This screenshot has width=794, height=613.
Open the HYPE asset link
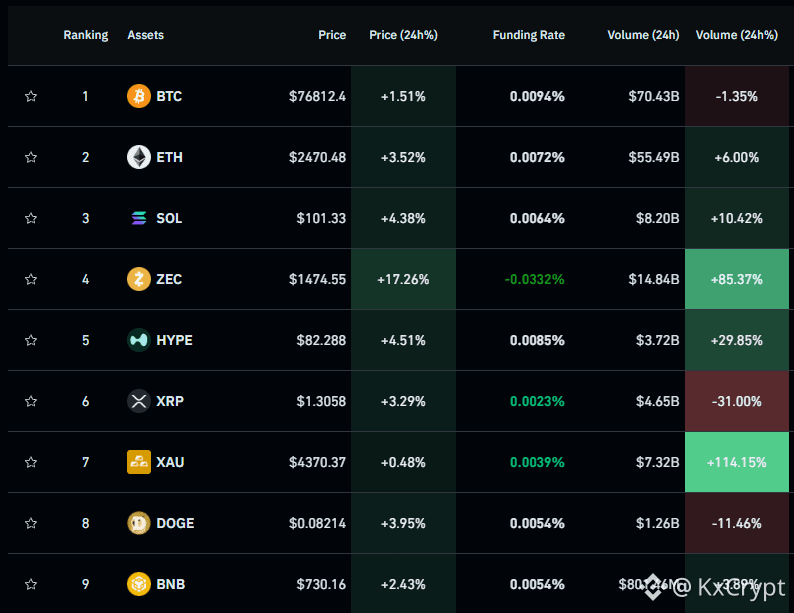174,340
